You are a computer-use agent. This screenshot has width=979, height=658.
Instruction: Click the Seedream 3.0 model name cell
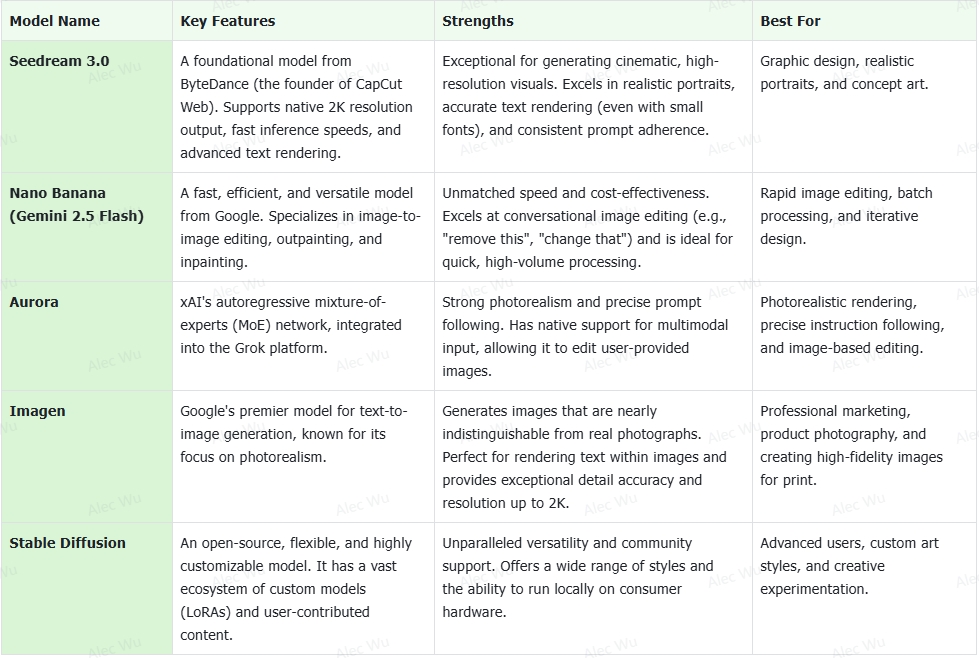point(87,107)
